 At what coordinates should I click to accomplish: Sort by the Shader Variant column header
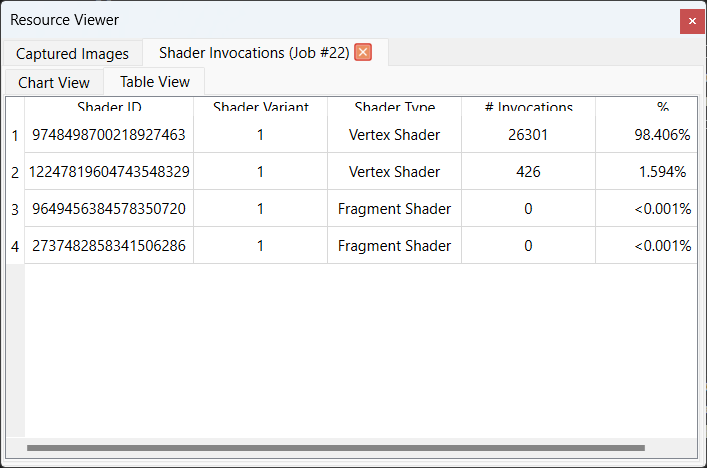260,107
